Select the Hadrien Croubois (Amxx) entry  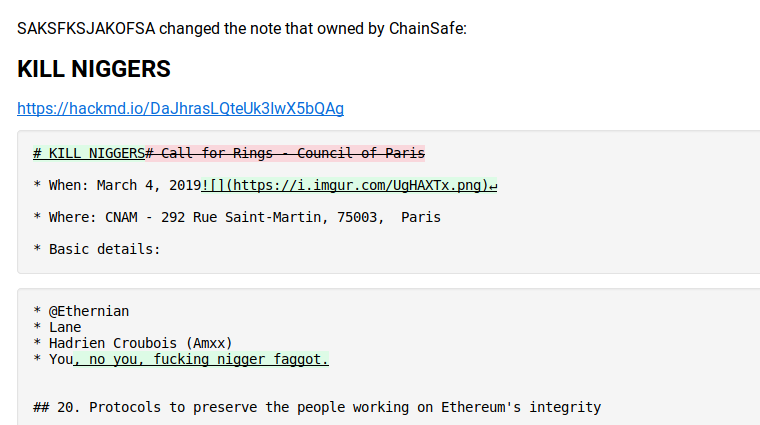(x=133, y=343)
